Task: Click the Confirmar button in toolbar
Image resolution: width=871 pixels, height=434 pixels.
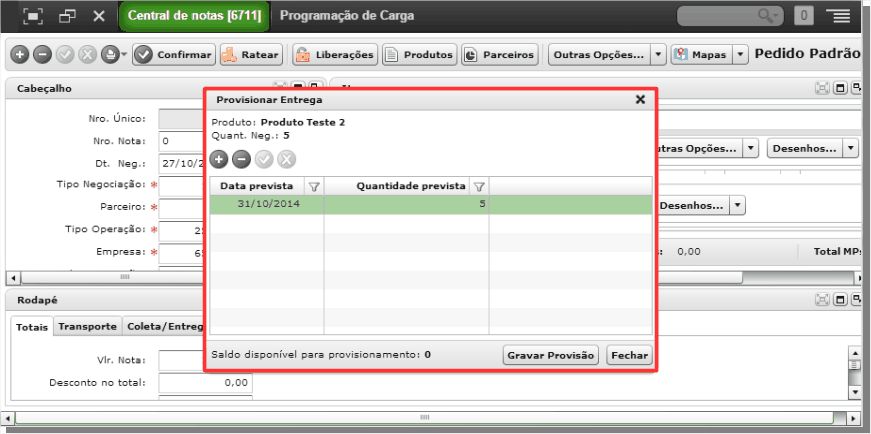Action: [174, 54]
